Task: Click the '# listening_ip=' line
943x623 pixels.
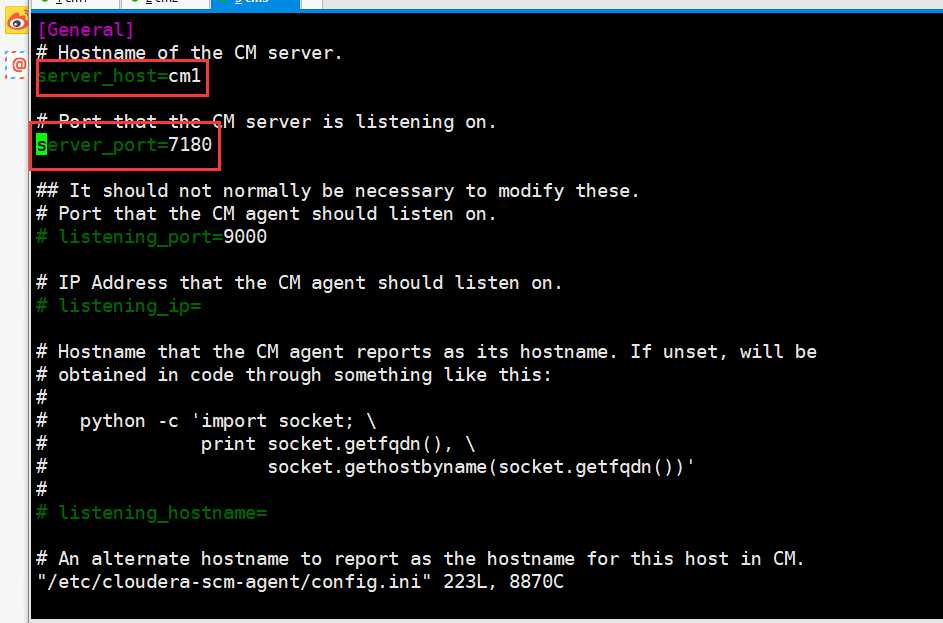Action: [118, 306]
